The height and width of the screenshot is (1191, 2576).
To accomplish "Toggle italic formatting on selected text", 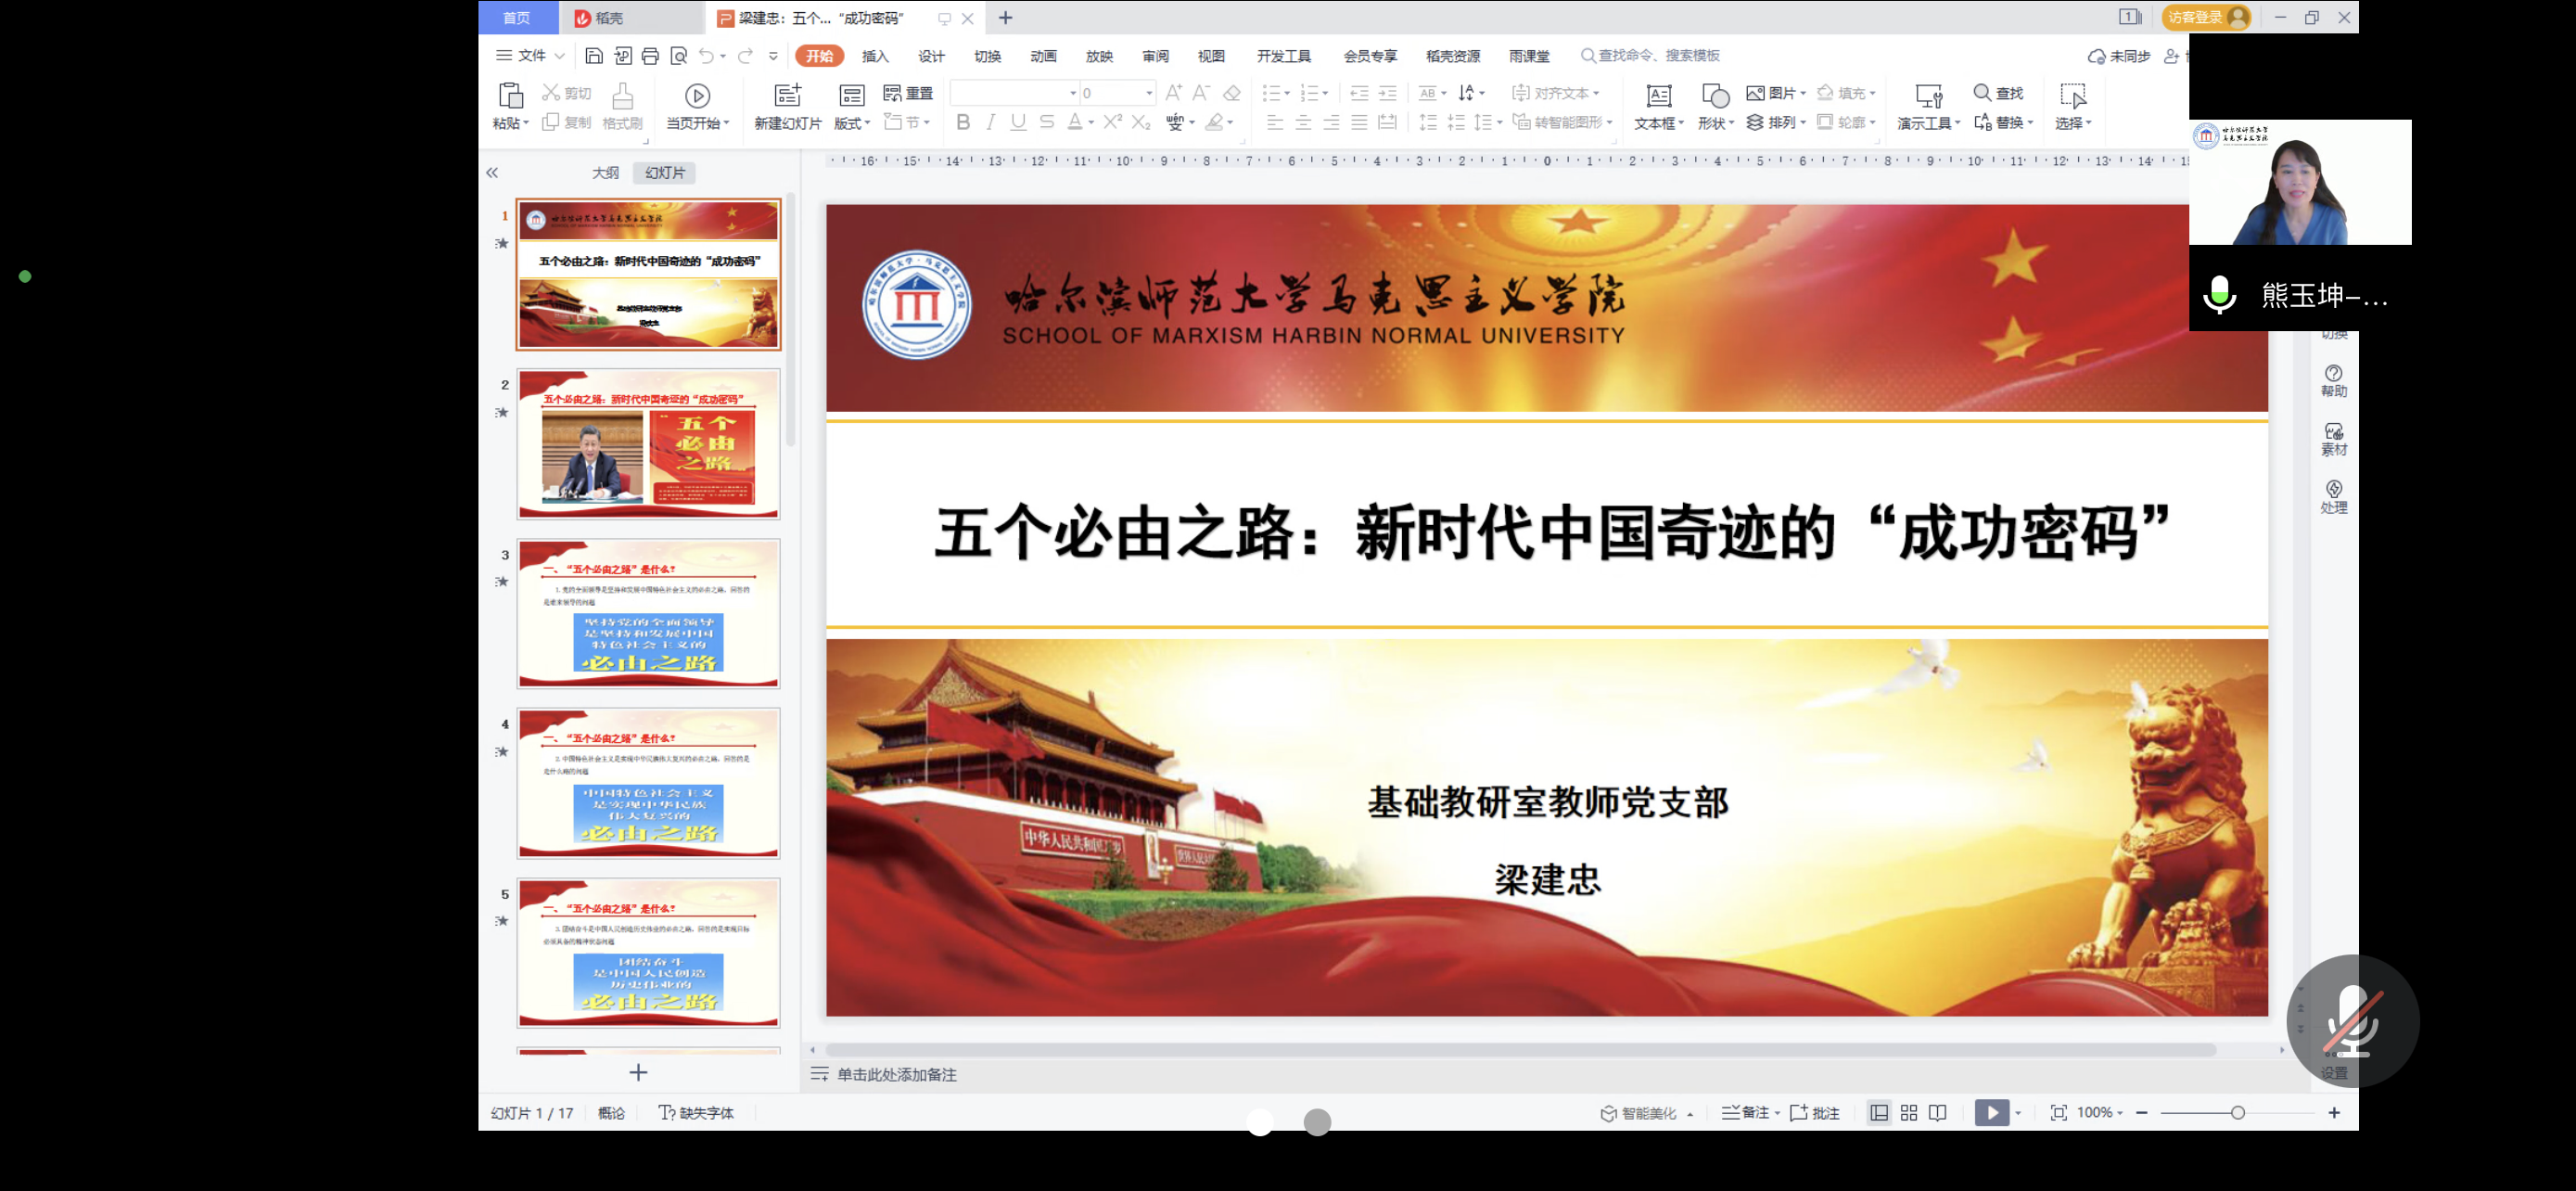I will click(x=990, y=122).
